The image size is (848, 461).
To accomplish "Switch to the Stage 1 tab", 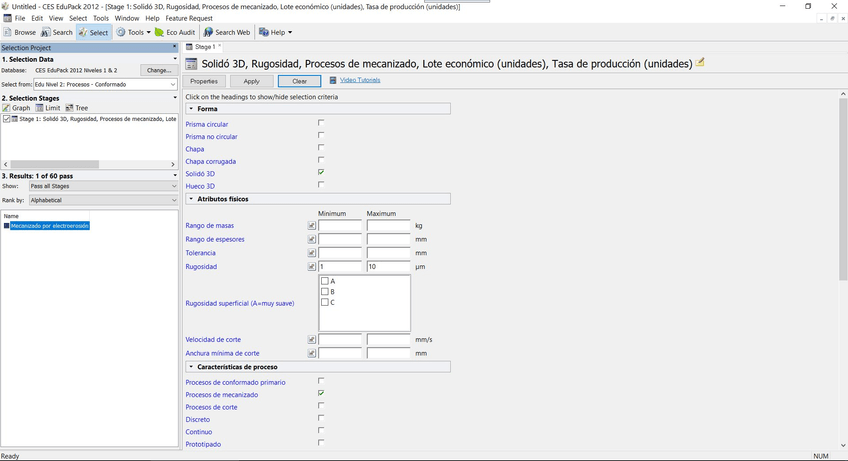I will (x=204, y=47).
